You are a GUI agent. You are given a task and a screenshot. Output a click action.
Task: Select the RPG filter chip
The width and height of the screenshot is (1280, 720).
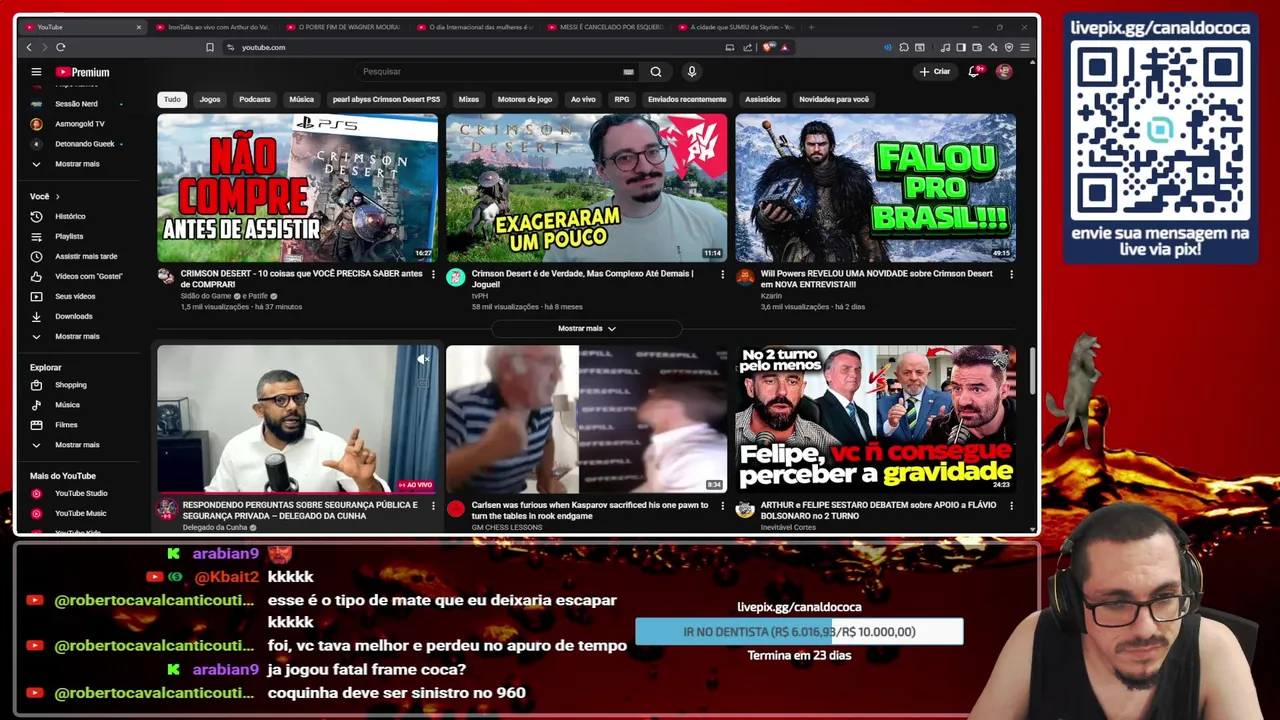(622, 99)
